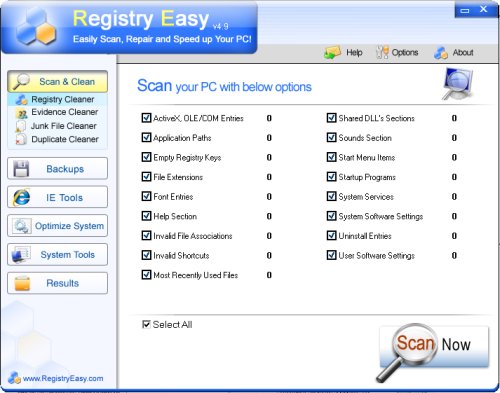The height and width of the screenshot is (393, 500).
Task: Go to the Backups section
Action: pyautogui.click(x=57, y=169)
